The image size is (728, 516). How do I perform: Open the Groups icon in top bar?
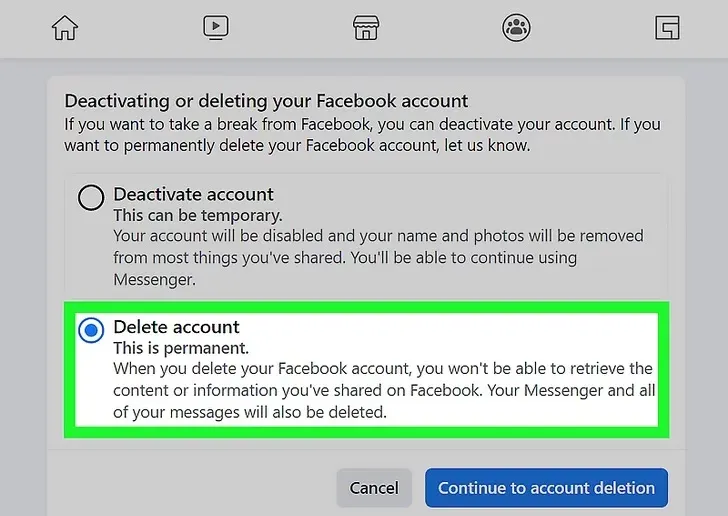(516, 28)
